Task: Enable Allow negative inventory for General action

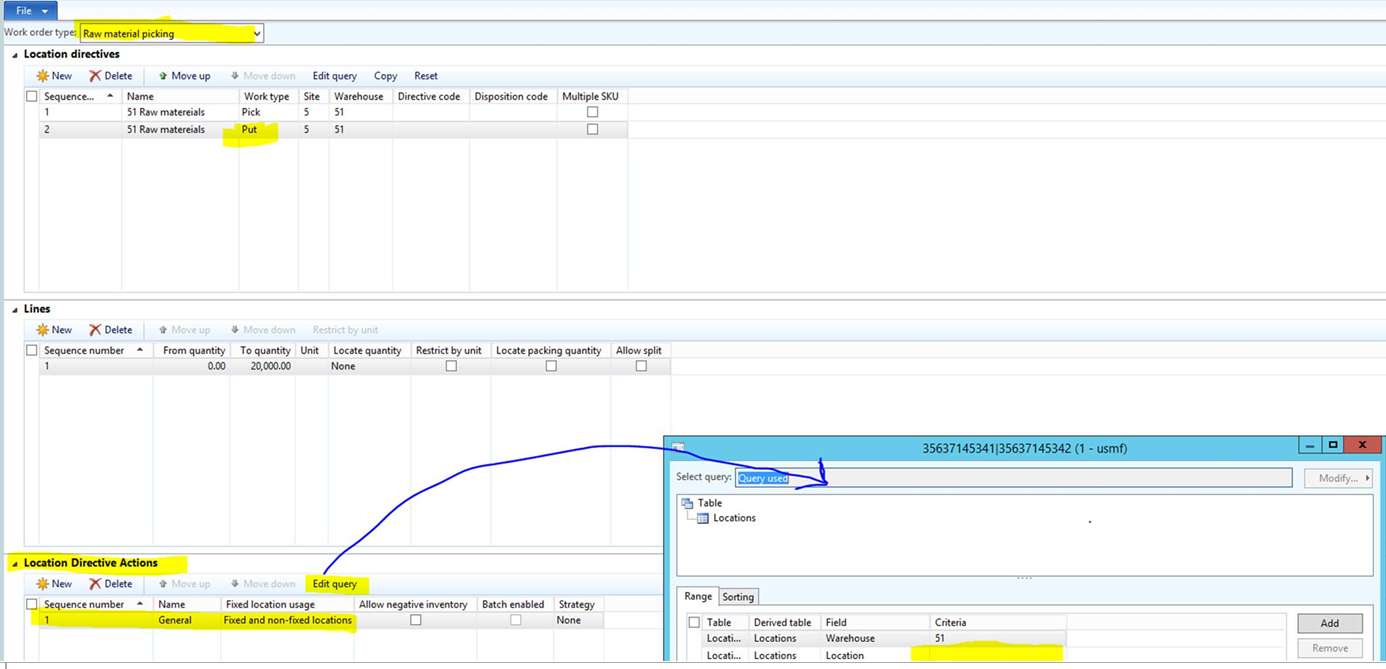Action: pyautogui.click(x=413, y=620)
